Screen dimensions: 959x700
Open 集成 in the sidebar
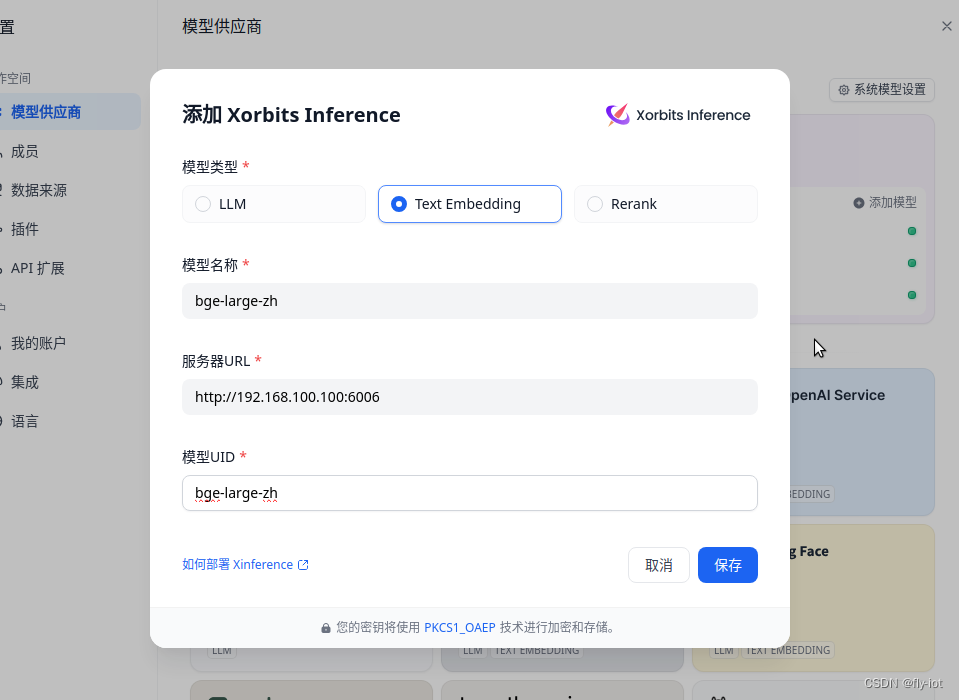click(x=24, y=383)
